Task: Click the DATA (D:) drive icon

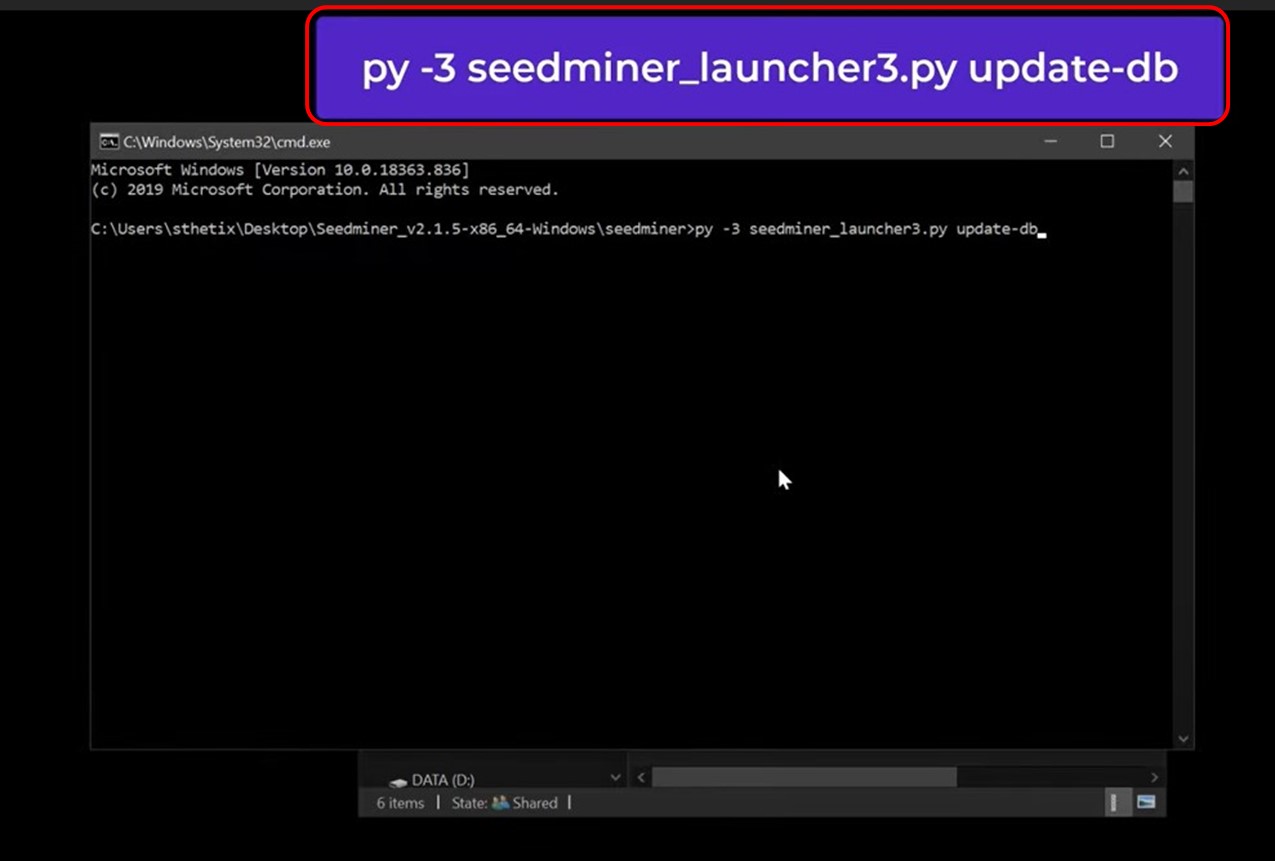Action: [398, 781]
